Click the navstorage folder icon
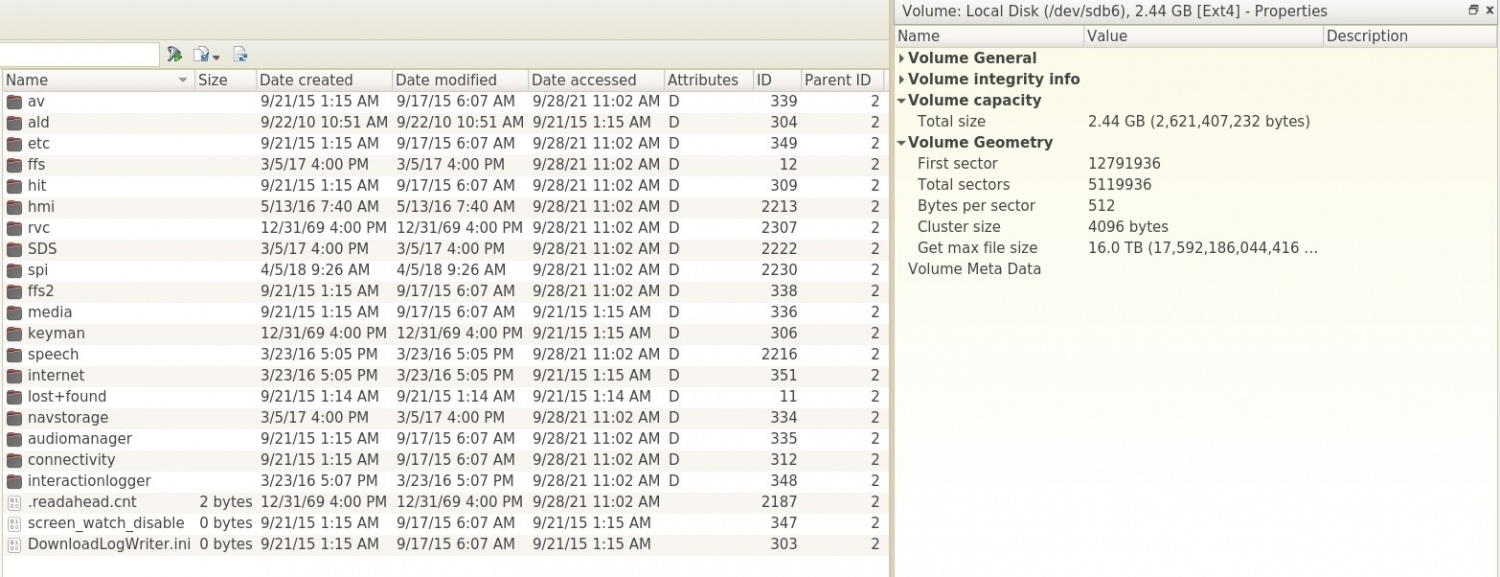The image size is (1500, 577). point(14,417)
